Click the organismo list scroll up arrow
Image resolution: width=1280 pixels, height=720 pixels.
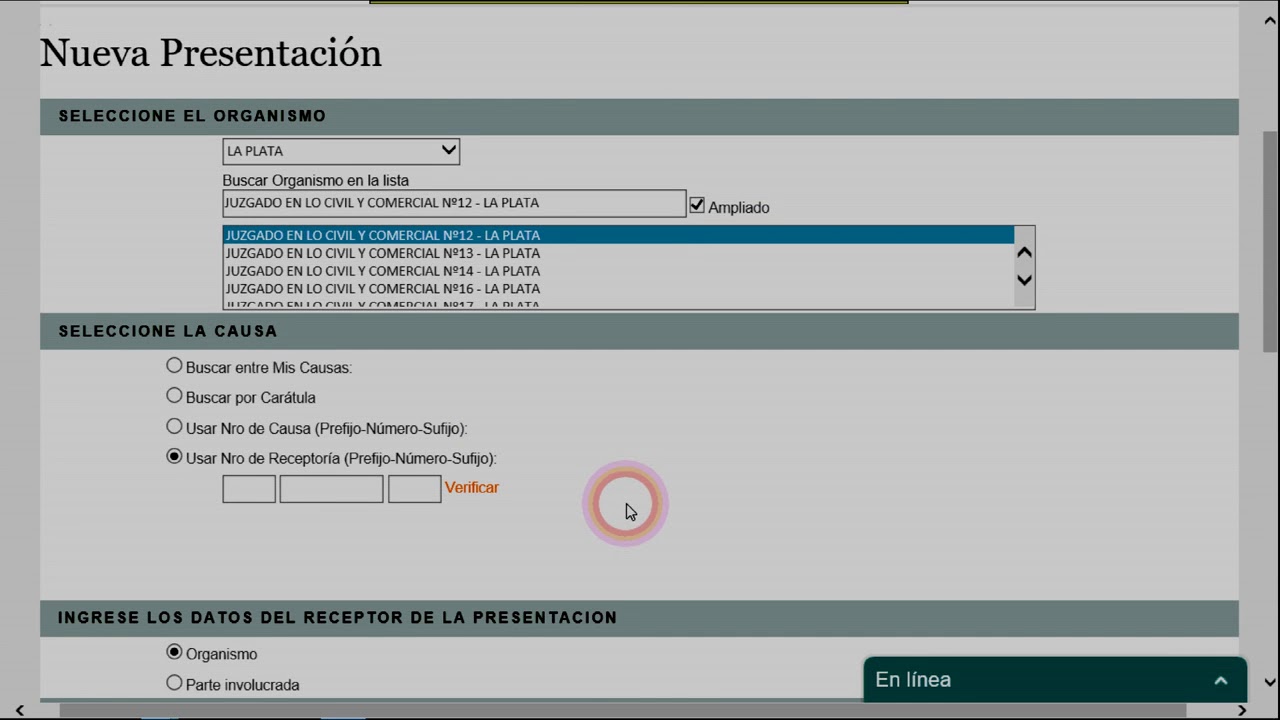click(1024, 253)
